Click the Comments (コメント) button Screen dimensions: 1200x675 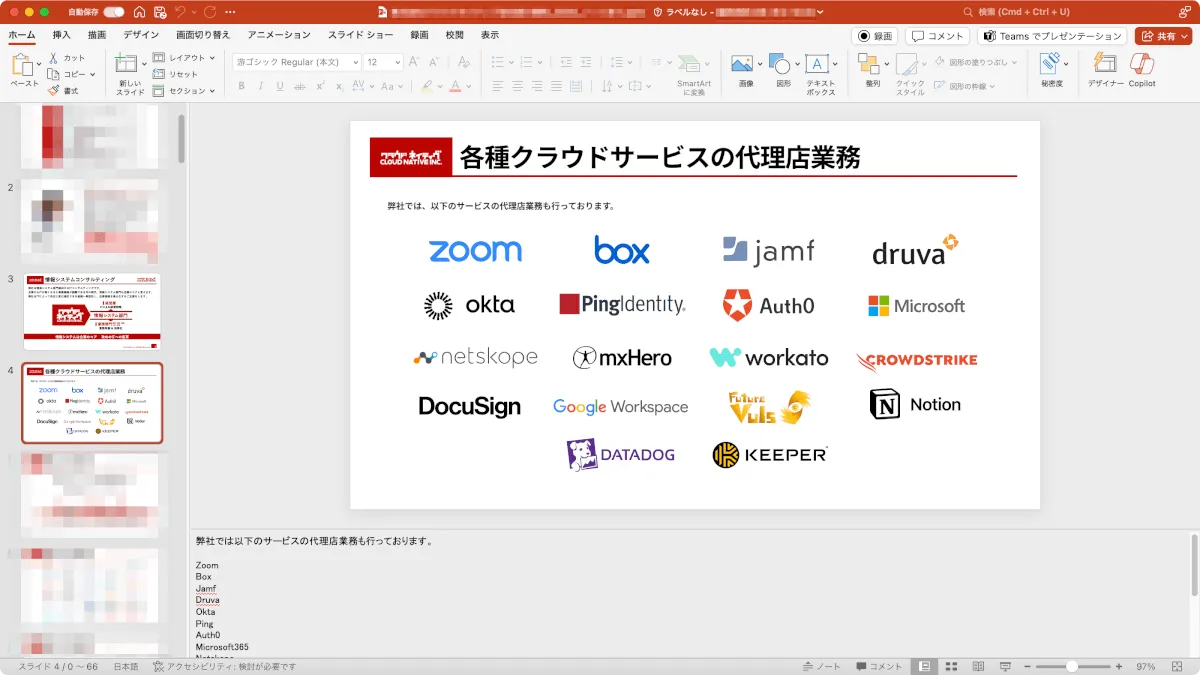[936, 36]
